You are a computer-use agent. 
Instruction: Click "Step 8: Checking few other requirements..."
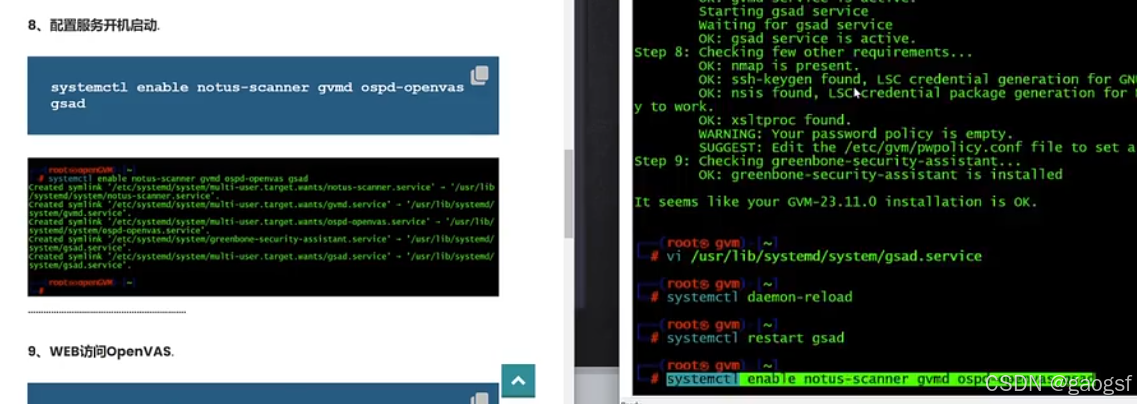[x=803, y=52]
